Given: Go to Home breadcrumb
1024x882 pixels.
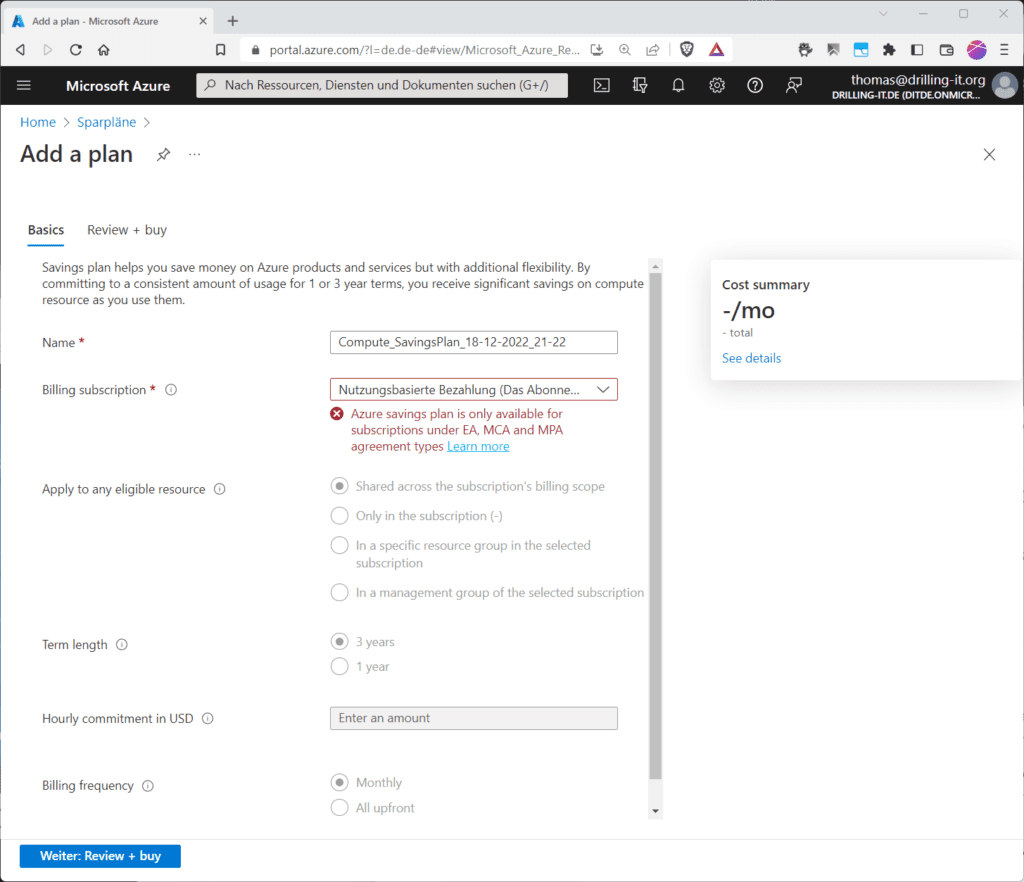Looking at the screenshot, I should pos(38,122).
